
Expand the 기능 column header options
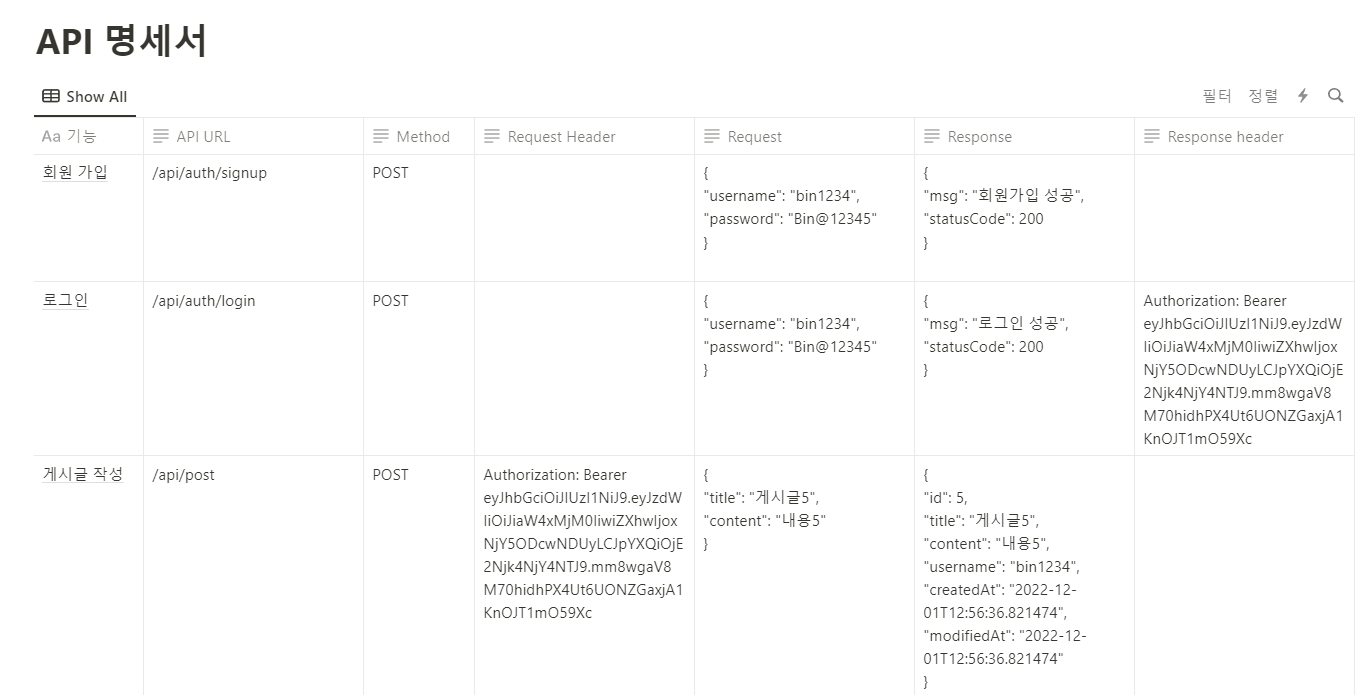(89, 136)
